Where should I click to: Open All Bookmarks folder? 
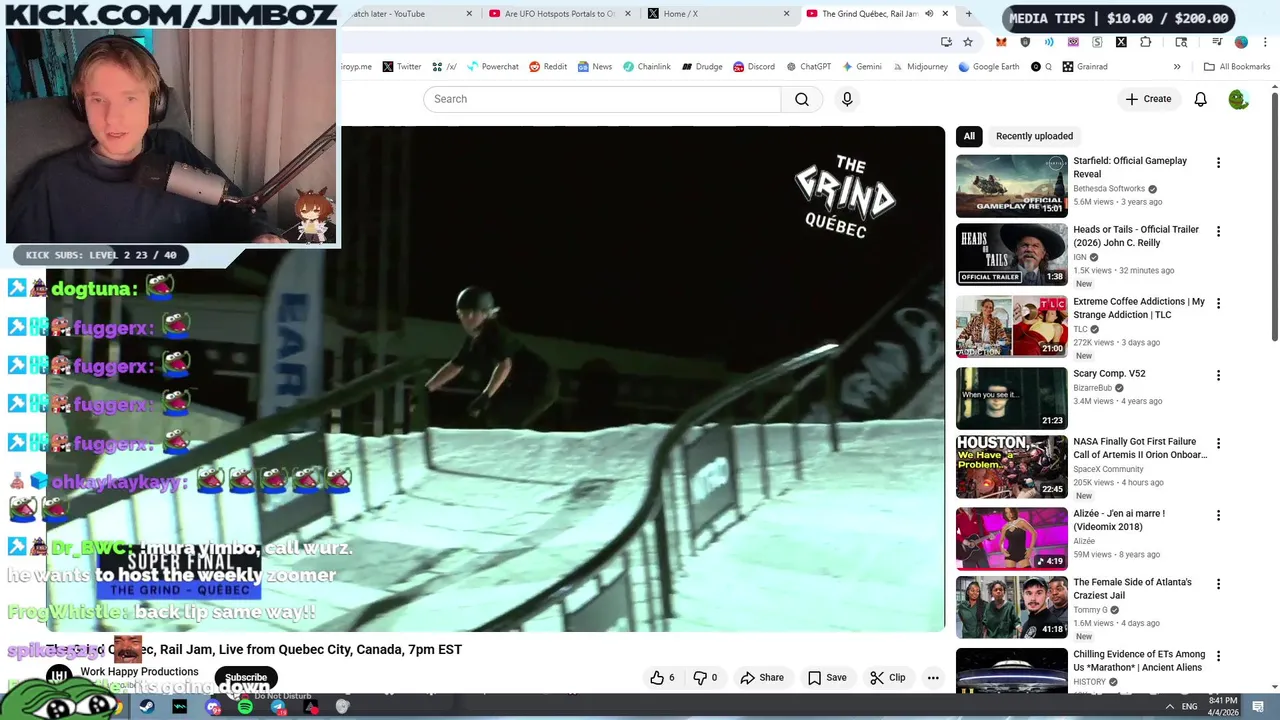(1237, 67)
